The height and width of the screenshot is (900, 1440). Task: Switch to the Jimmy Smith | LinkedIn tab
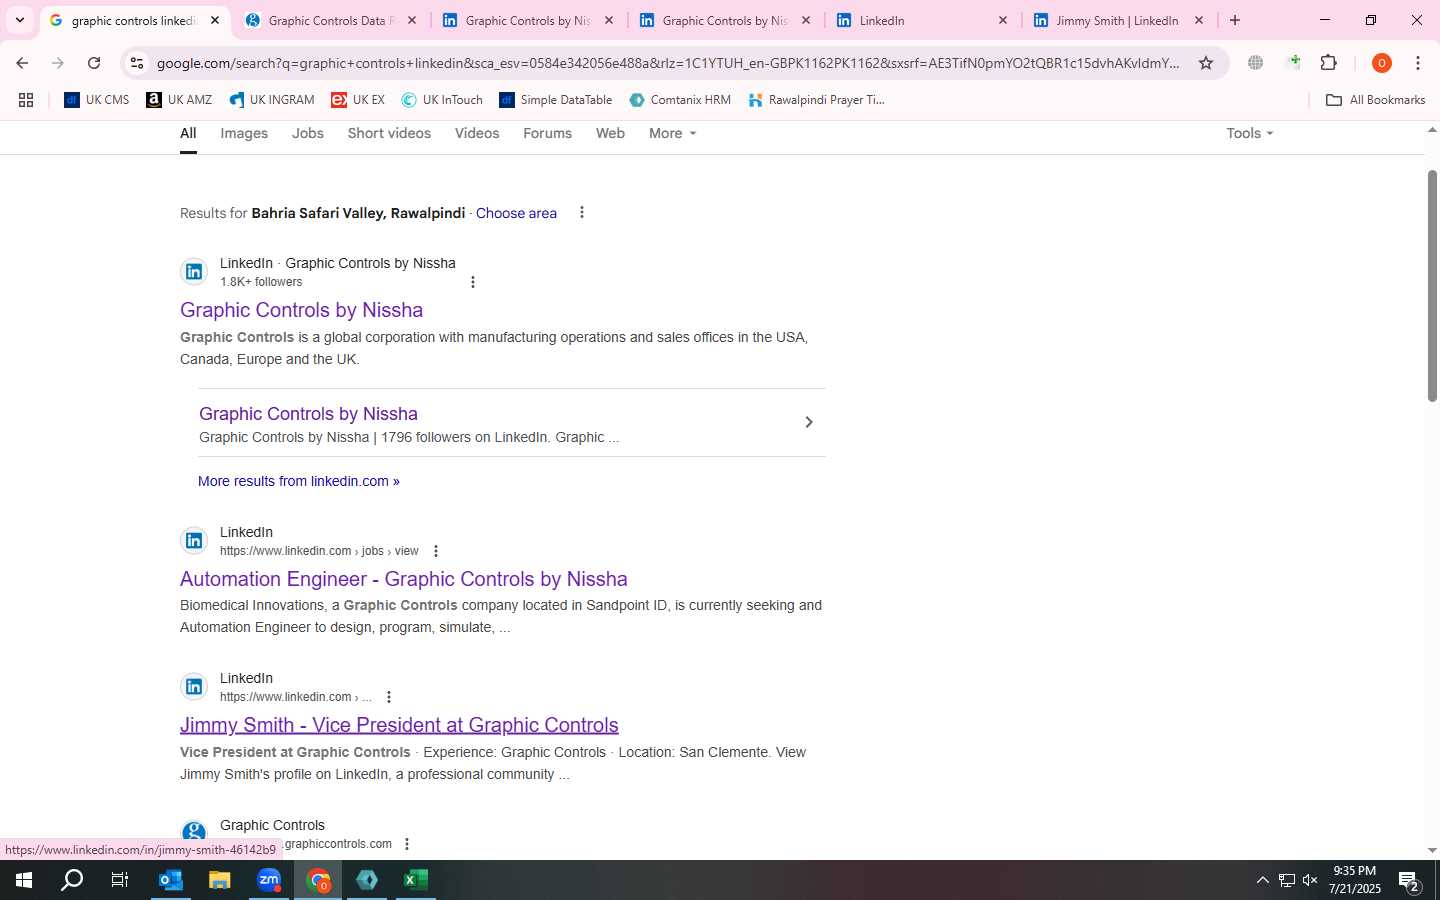pos(1118,20)
